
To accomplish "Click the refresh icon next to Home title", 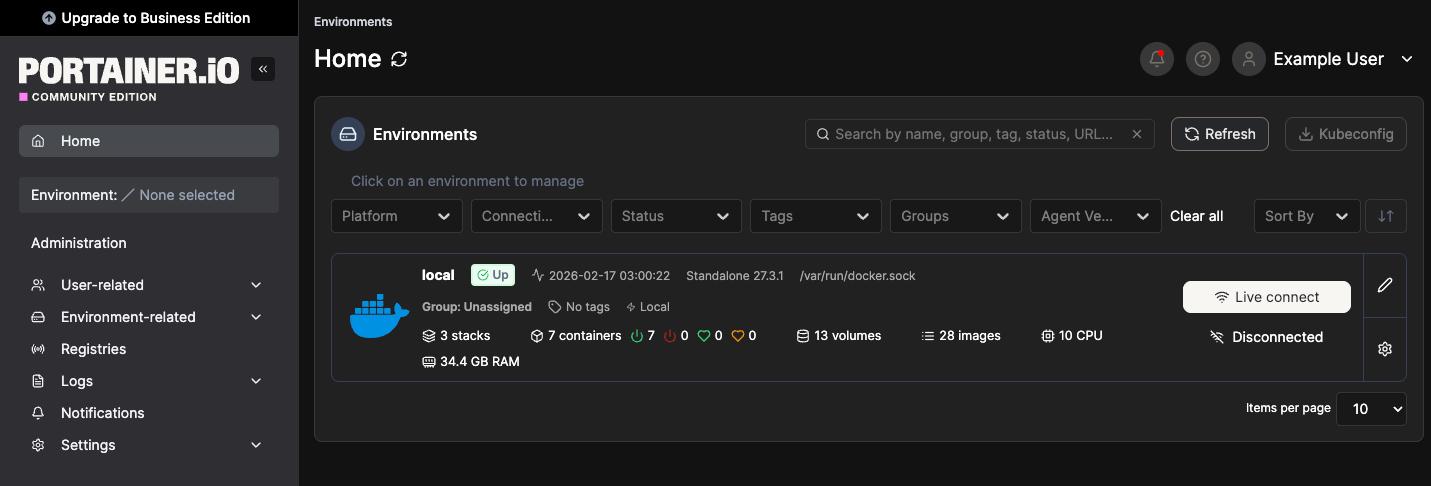I will 399,59.
